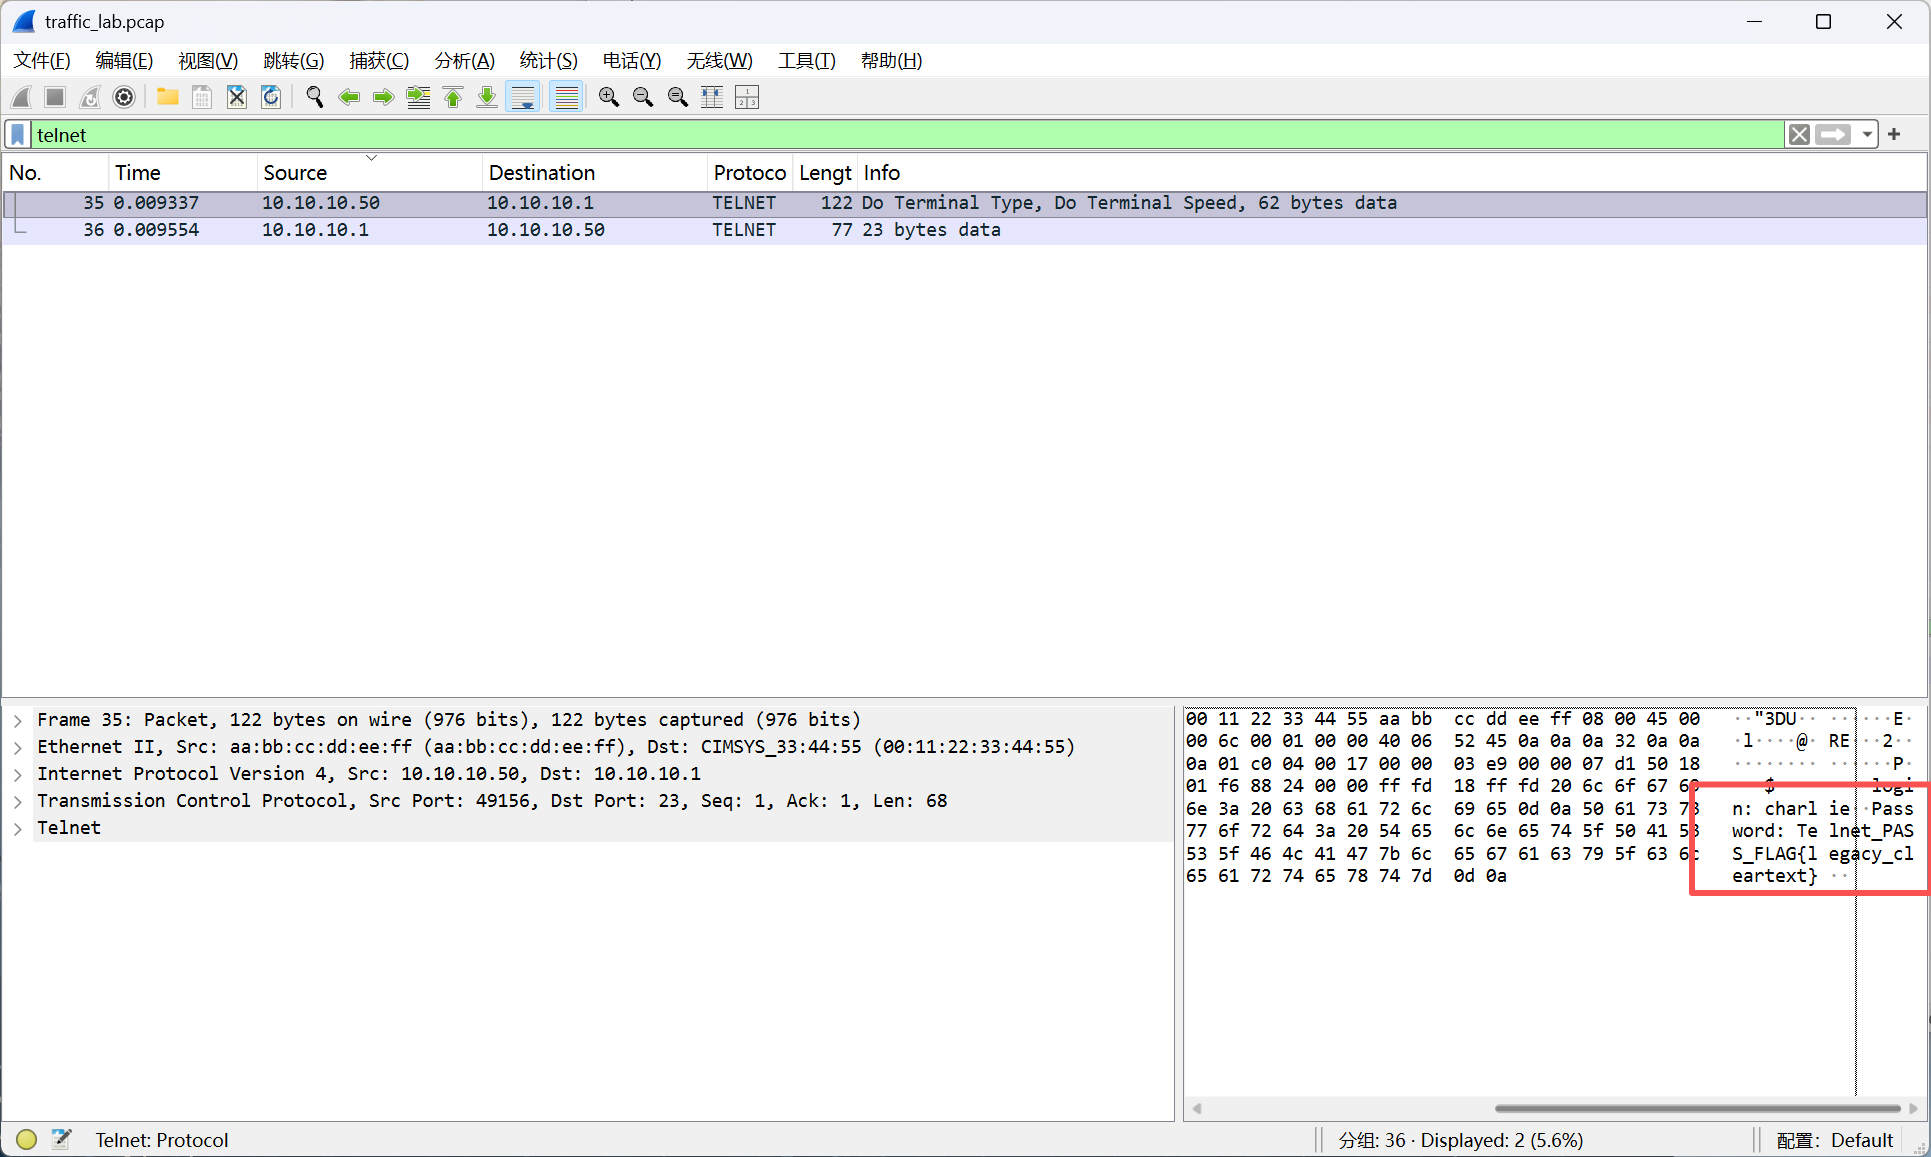
Task: Add a display filter button
Action: (x=1894, y=134)
